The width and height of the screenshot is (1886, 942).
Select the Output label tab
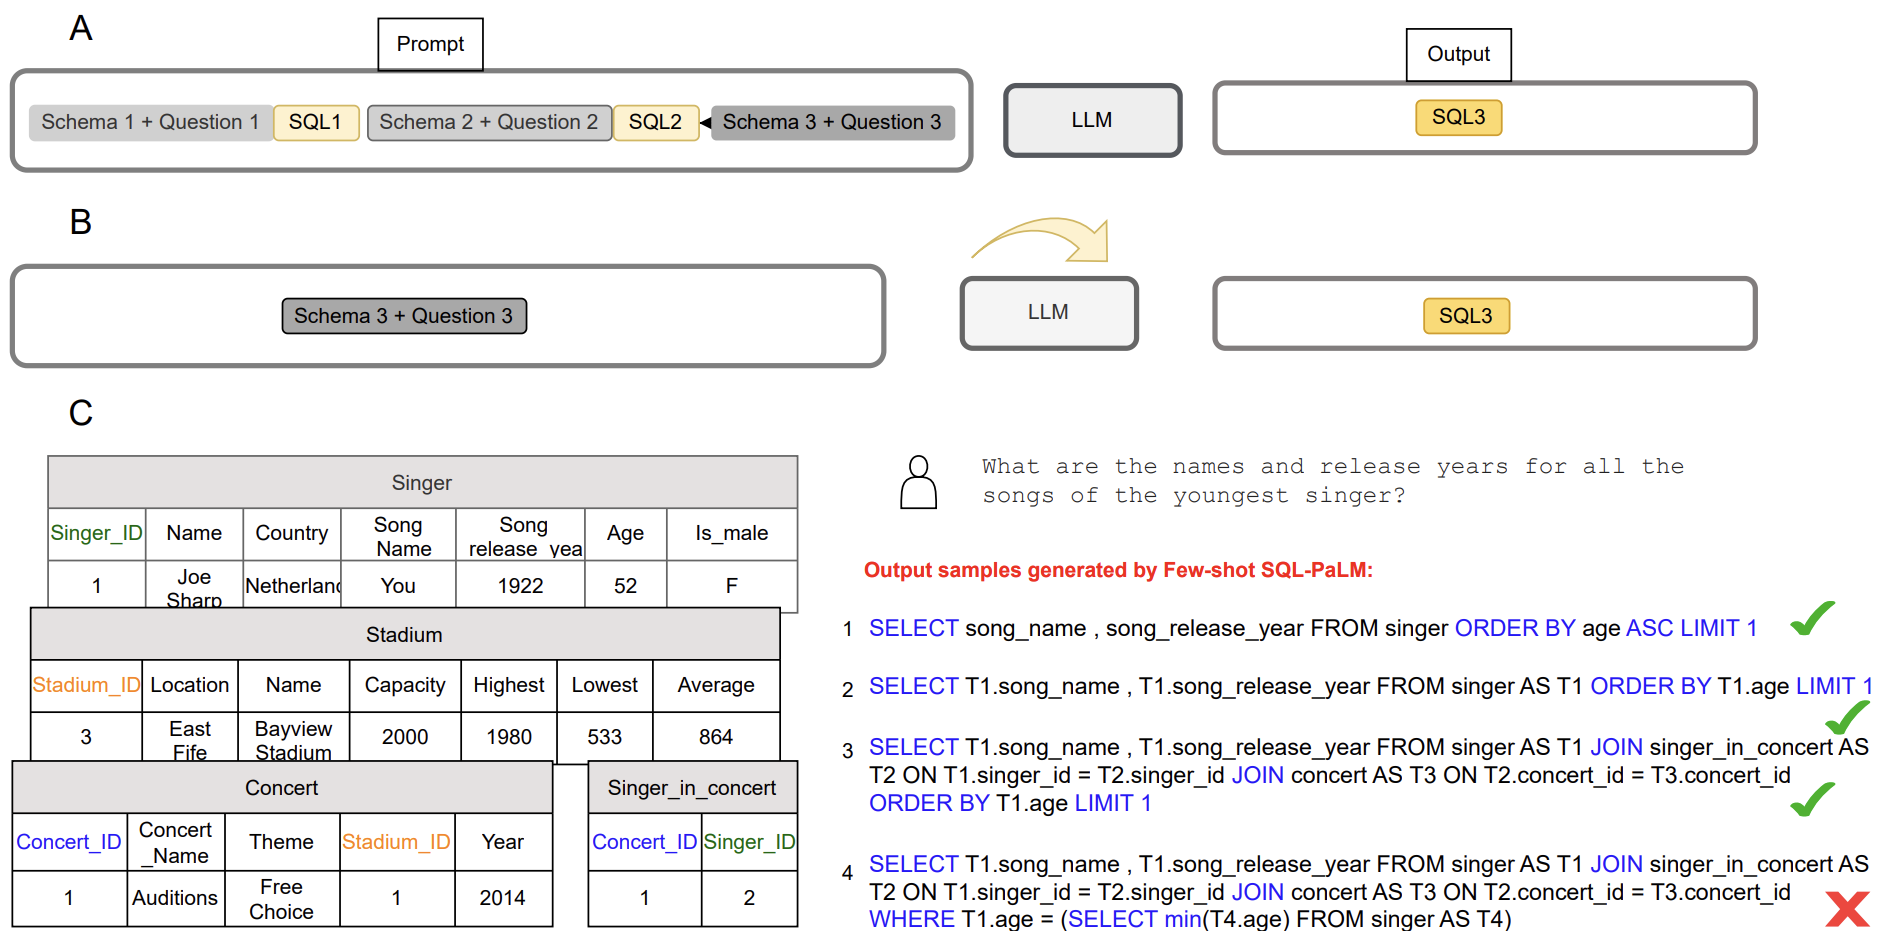pos(1458,55)
